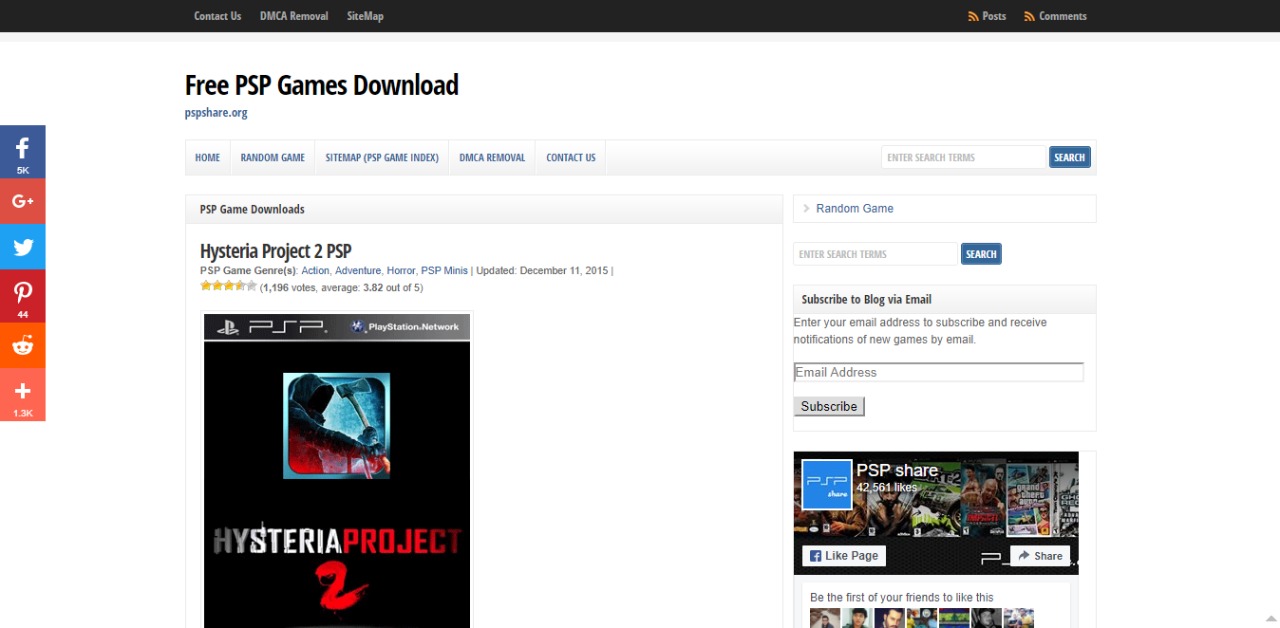Click the sidebar SEARCH button
Screen dimensions: 1280x628
(x=981, y=254)
